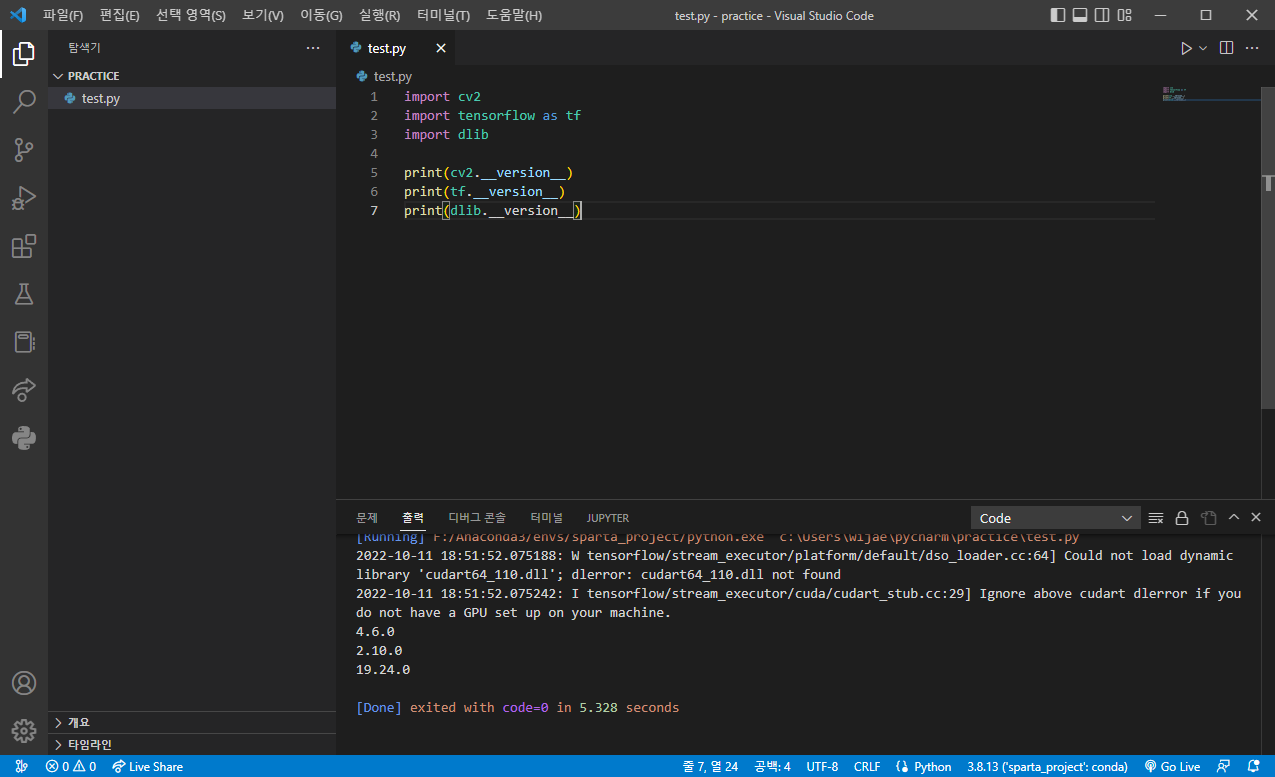The height and width of the screenshot is (777, 1275).
Task: Select interpreter 3.8.13 sparta_project conda
Action: 1047,766
